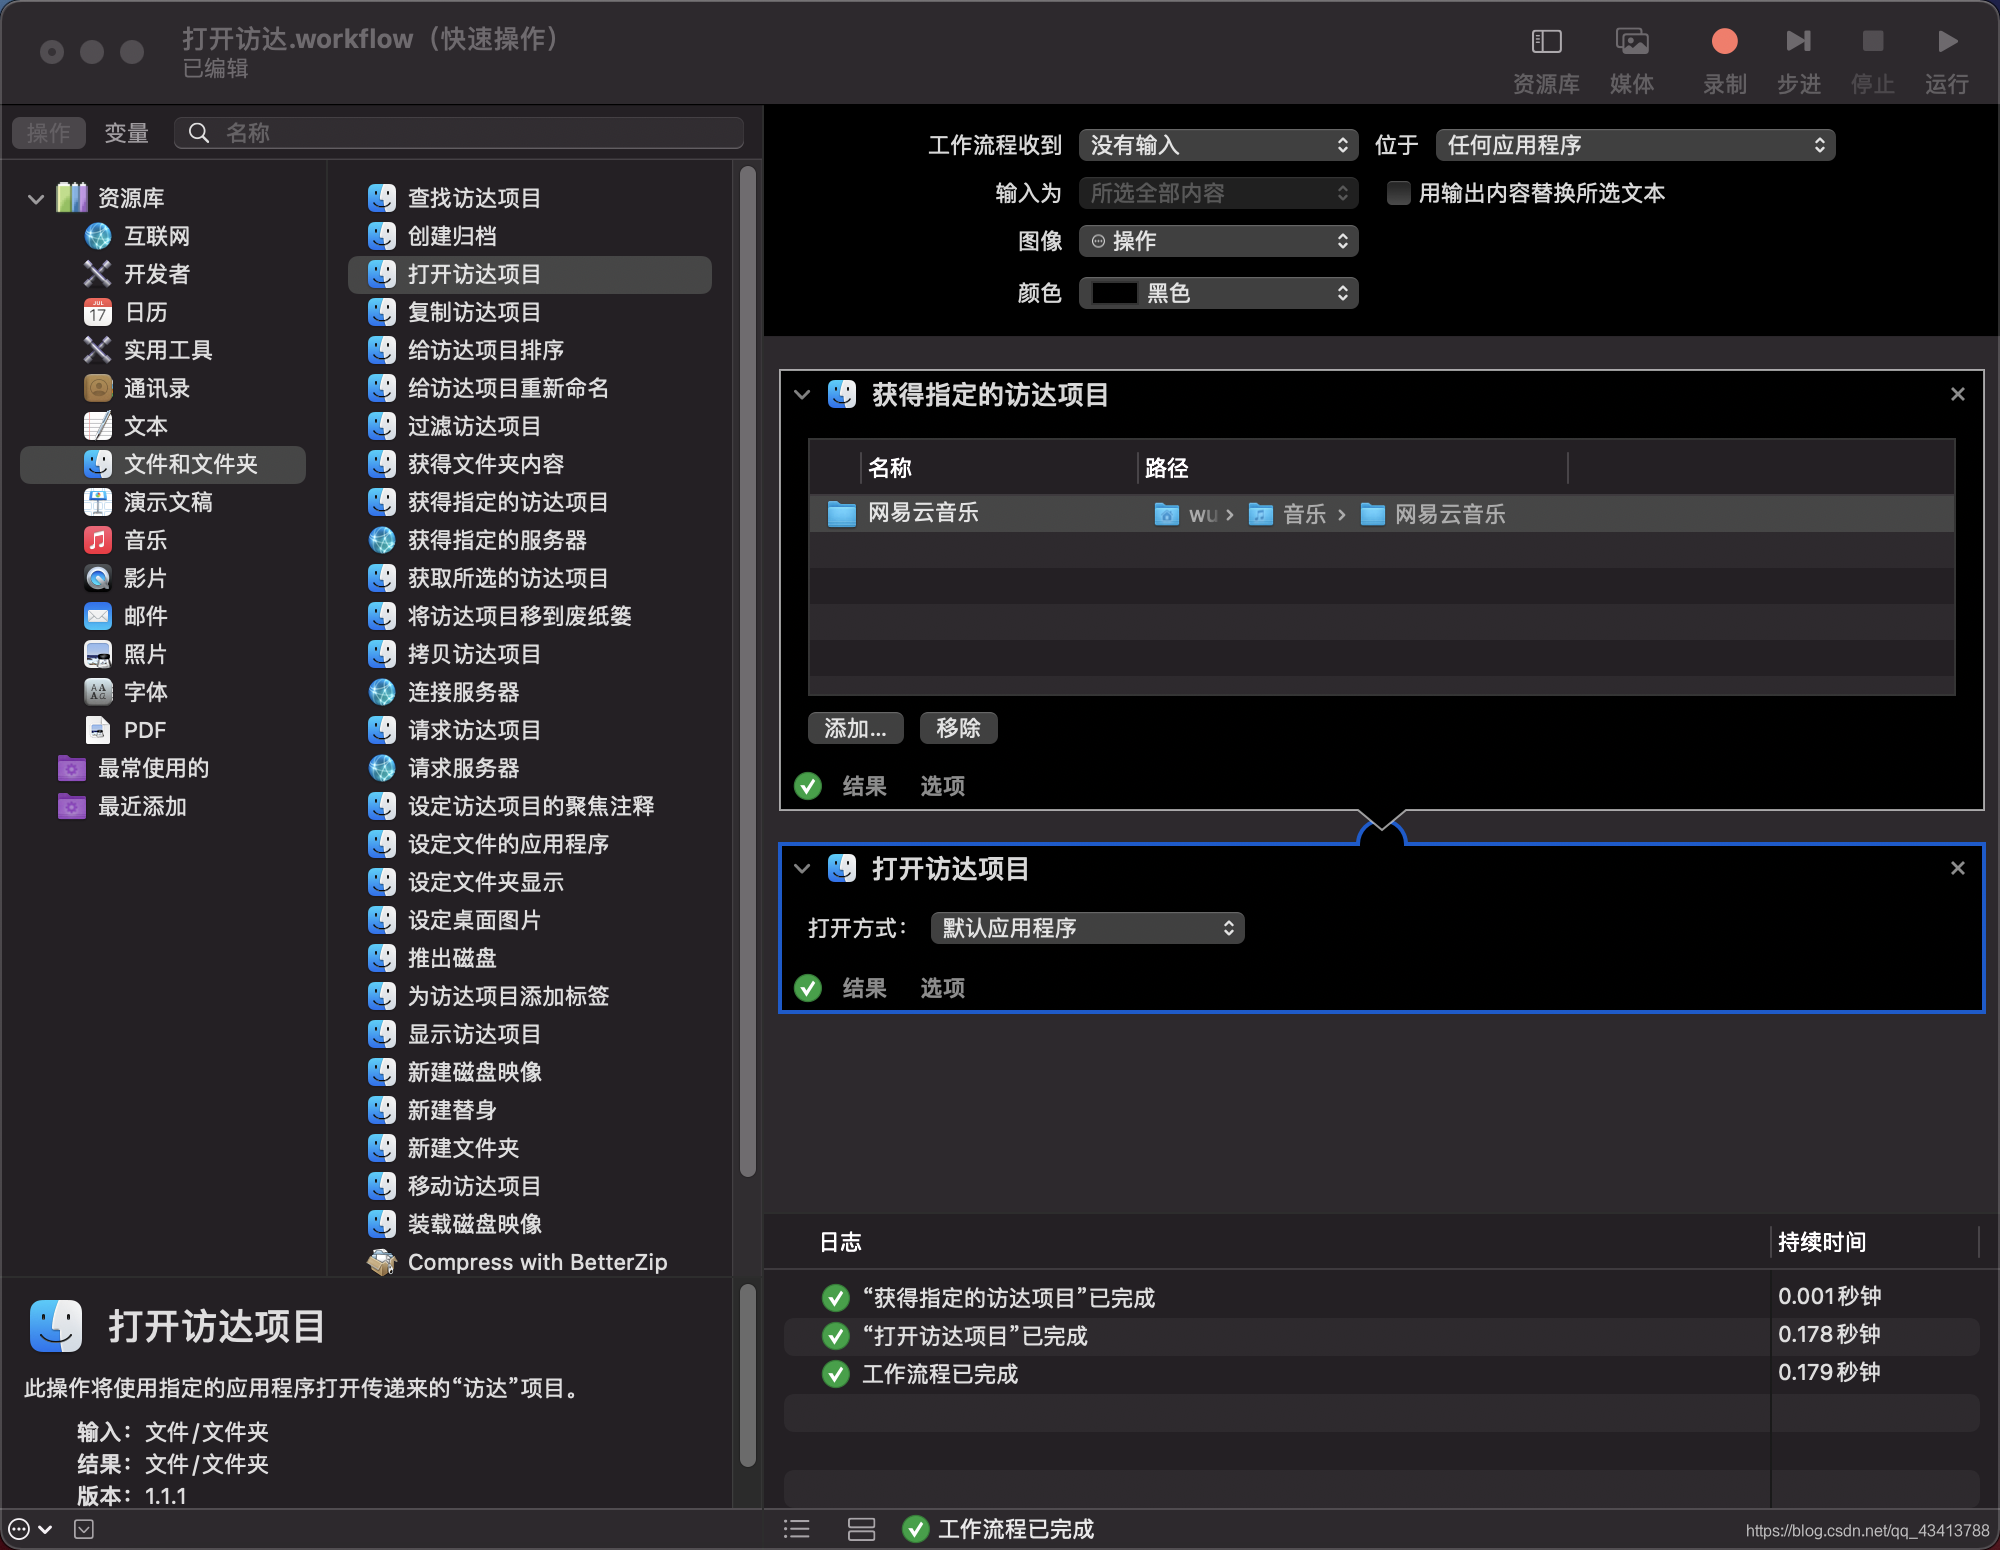Screen dimensions: 2000x1550
Task: Click the split pane view icon
Action: [861, 1529]
